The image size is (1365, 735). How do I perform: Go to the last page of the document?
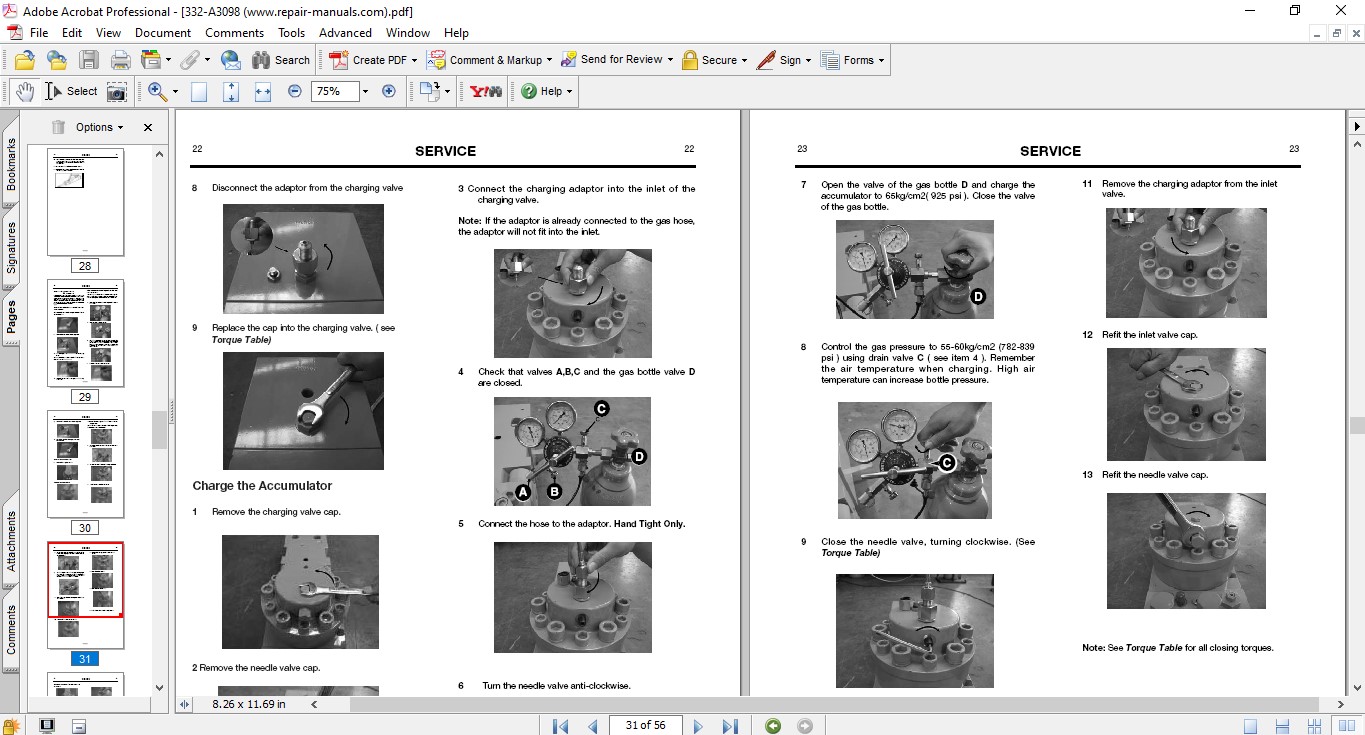pos(730,725)
